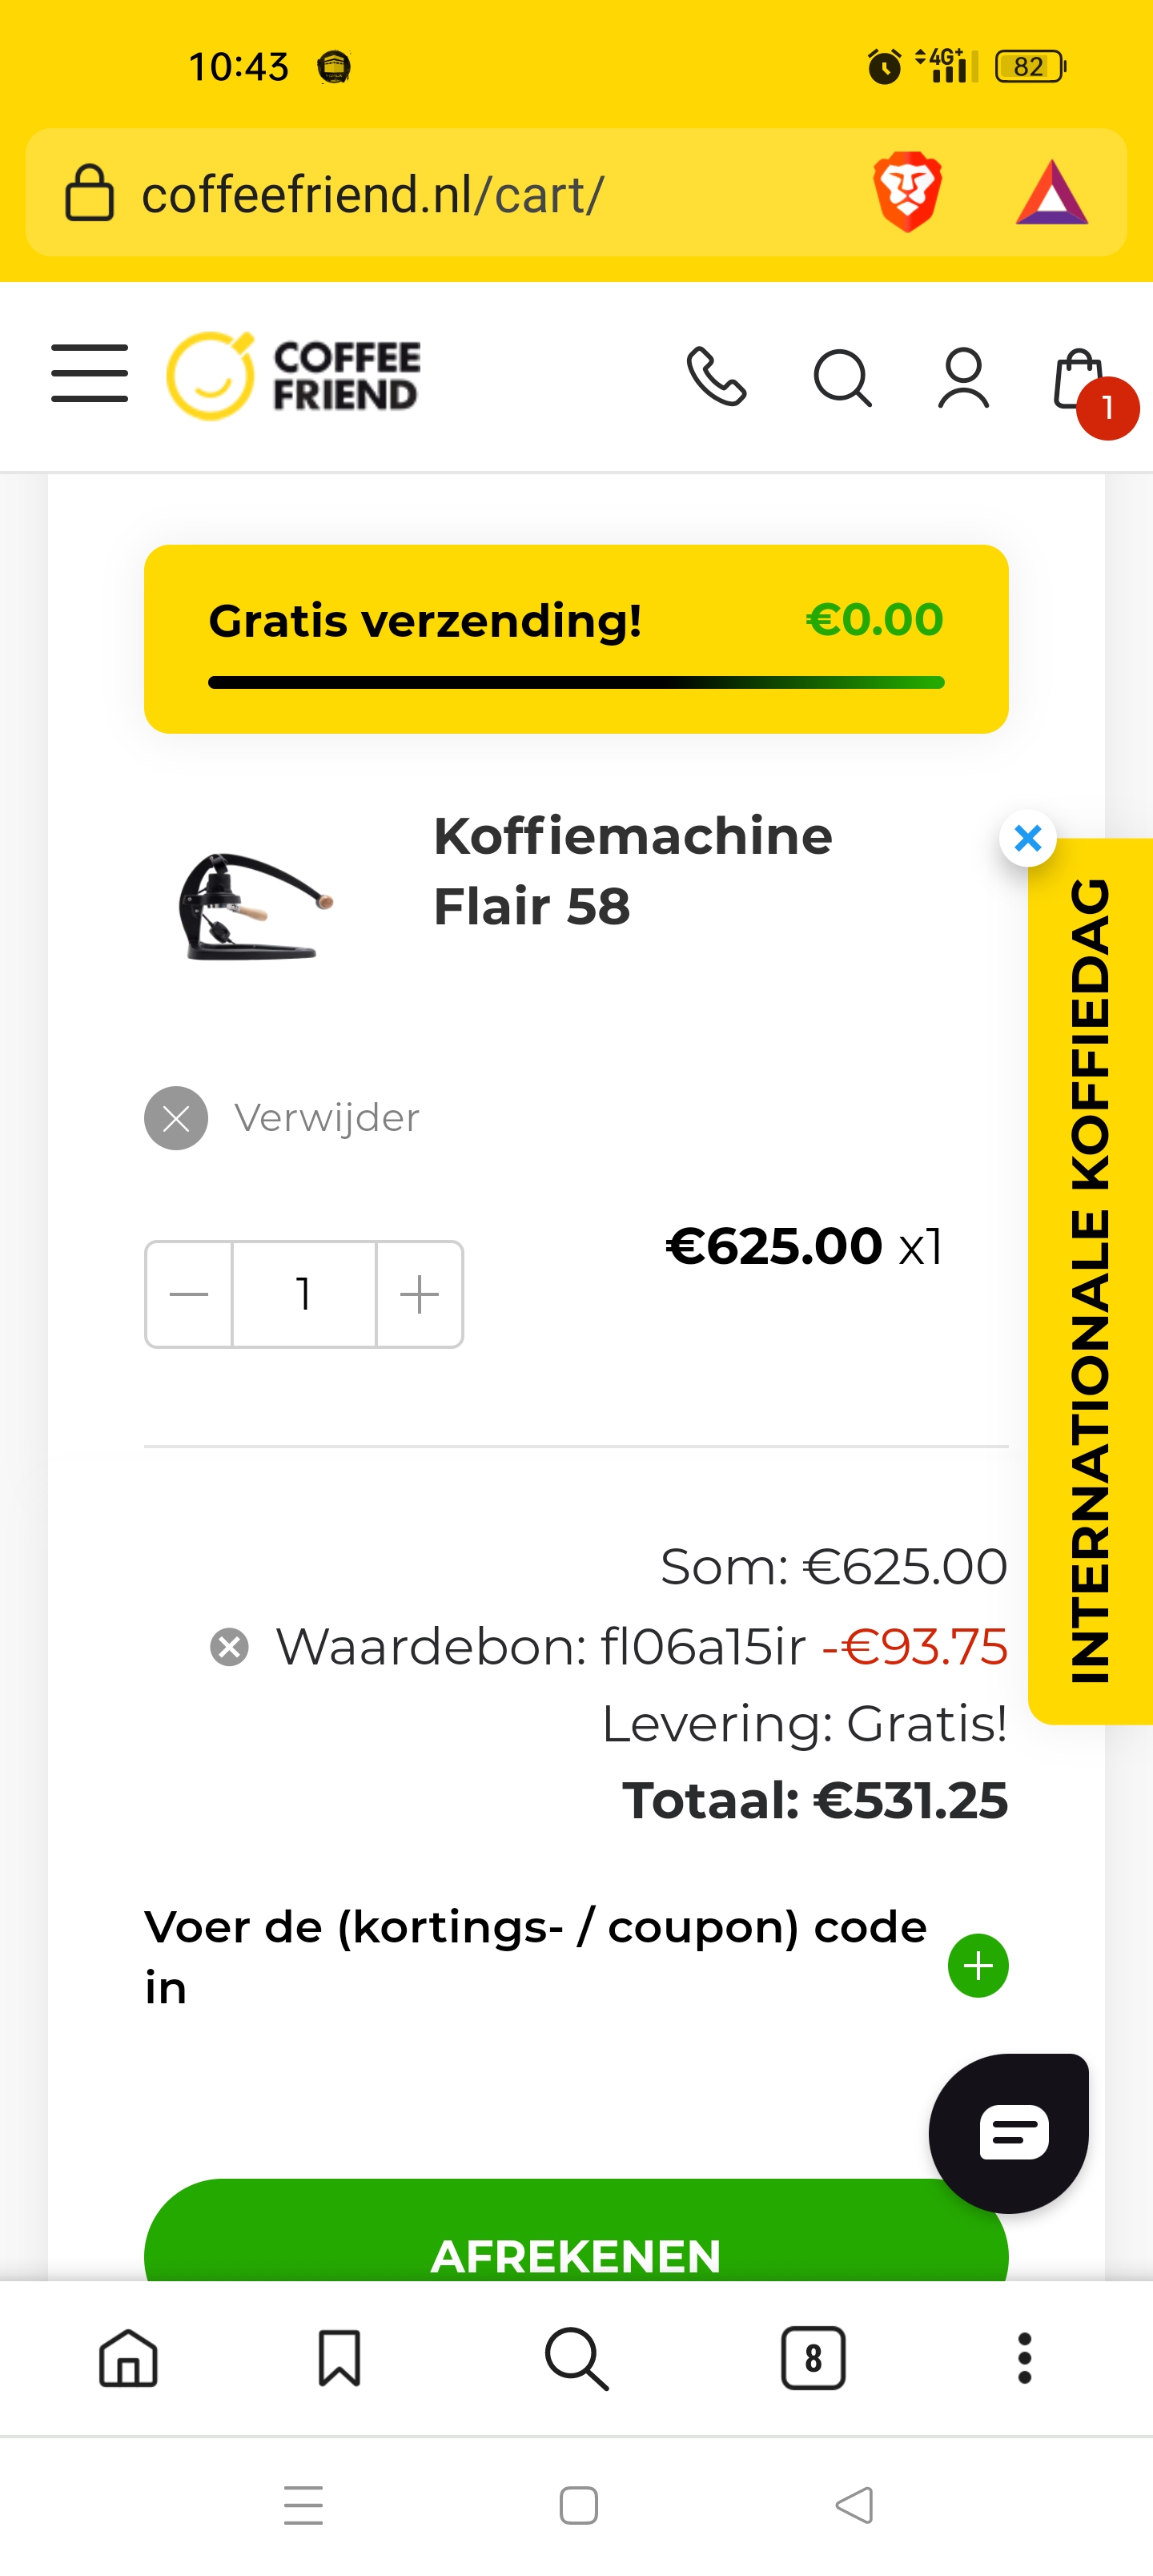Remove Flair 58 via Verwijder
Image resolution: width=1153 pixels, height=2576 pixels.
point(176,1118)
